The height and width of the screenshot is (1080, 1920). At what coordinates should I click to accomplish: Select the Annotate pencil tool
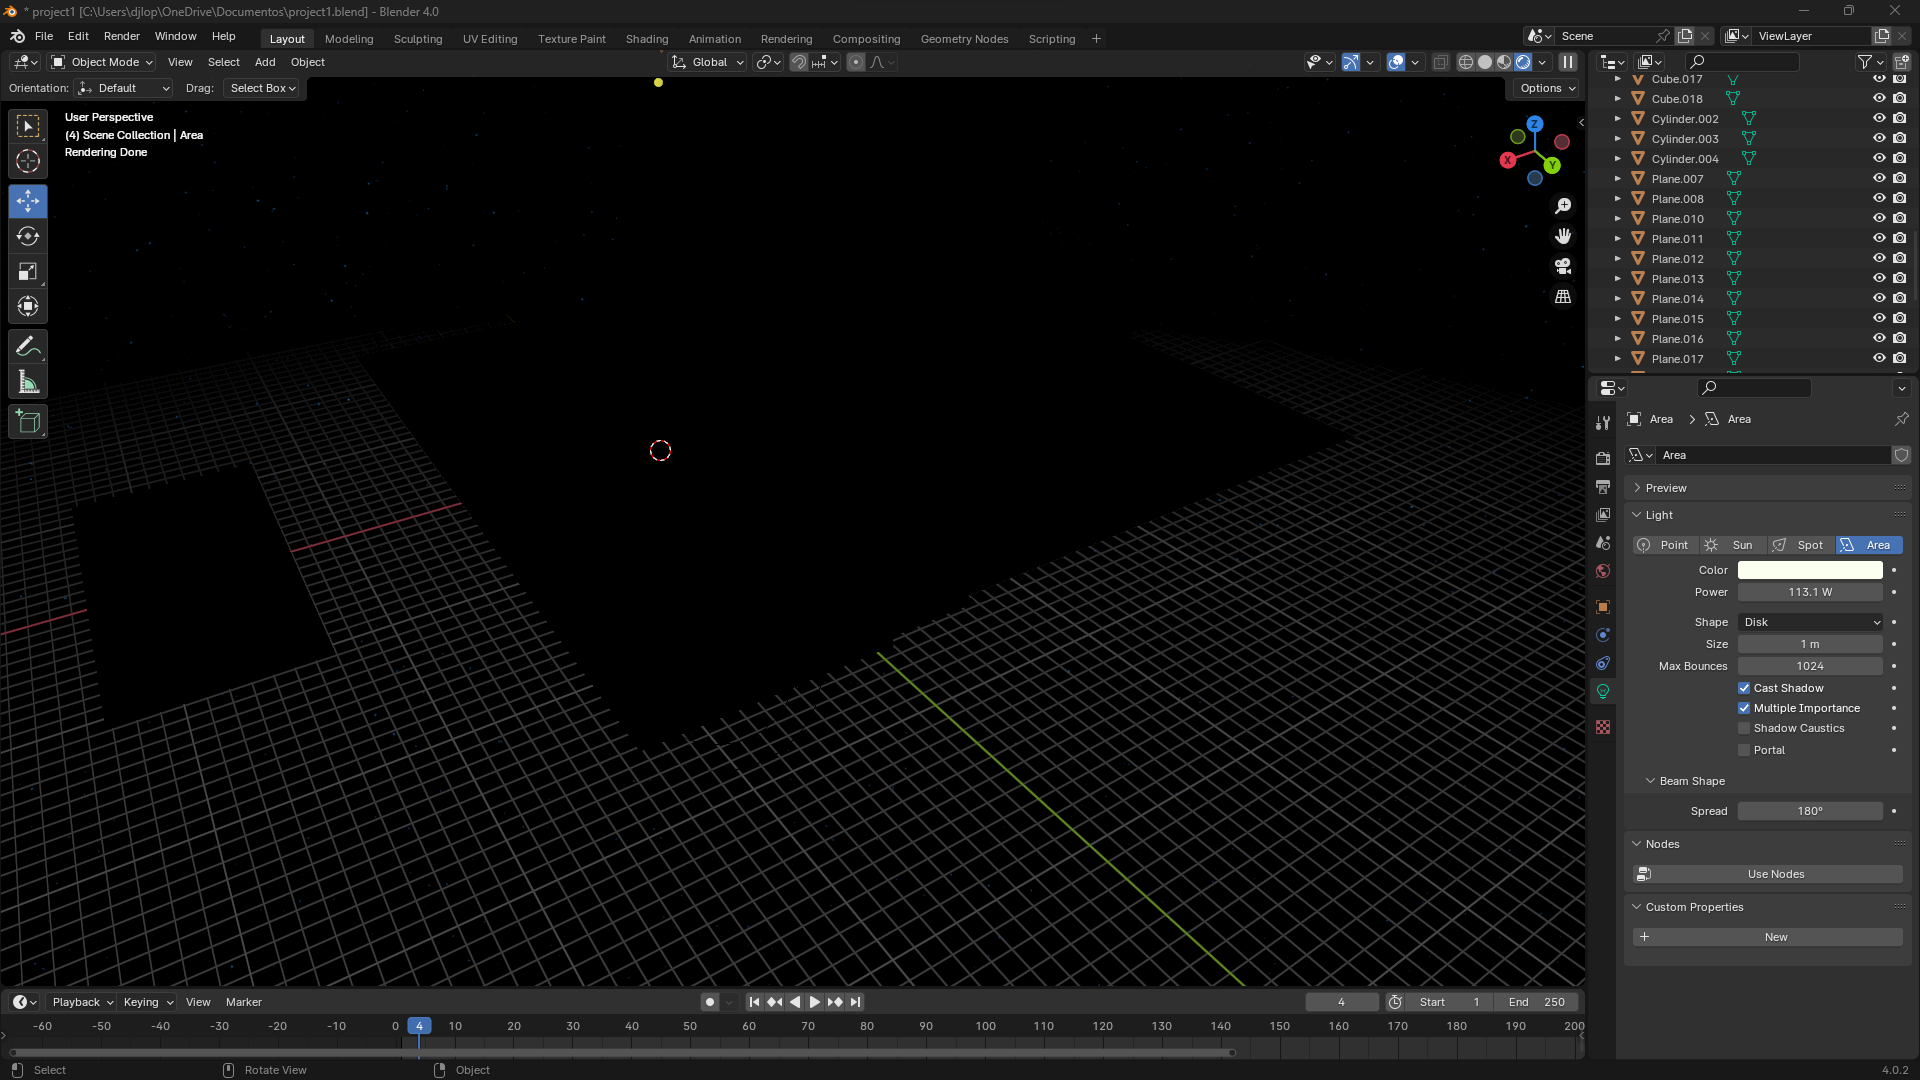tap(28, 347)
